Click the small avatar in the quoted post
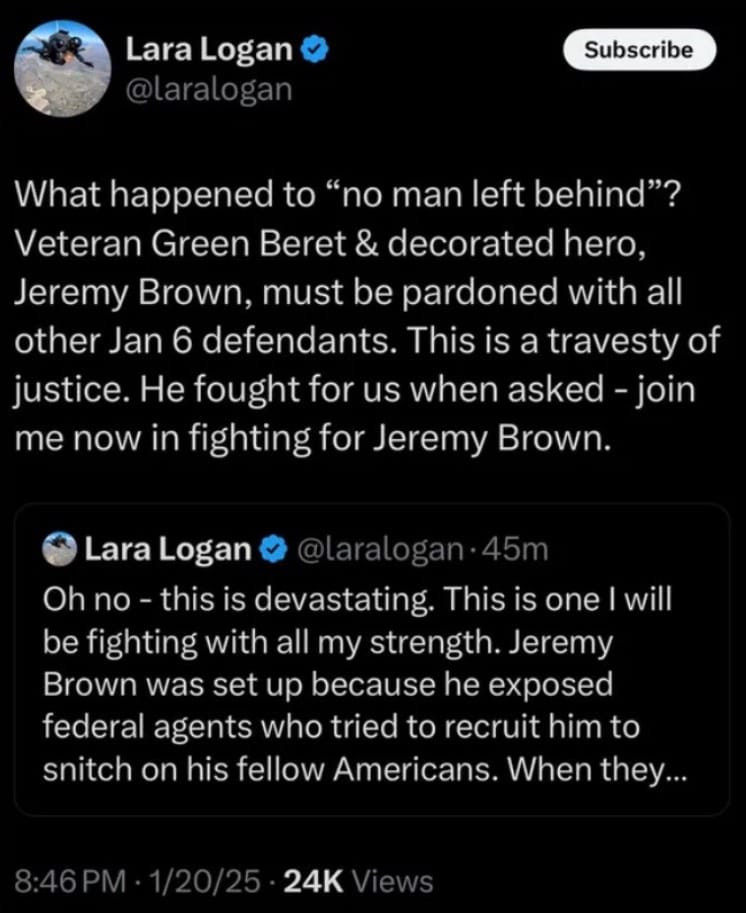Viewport: 746px width, 913px height. [62, 548]
